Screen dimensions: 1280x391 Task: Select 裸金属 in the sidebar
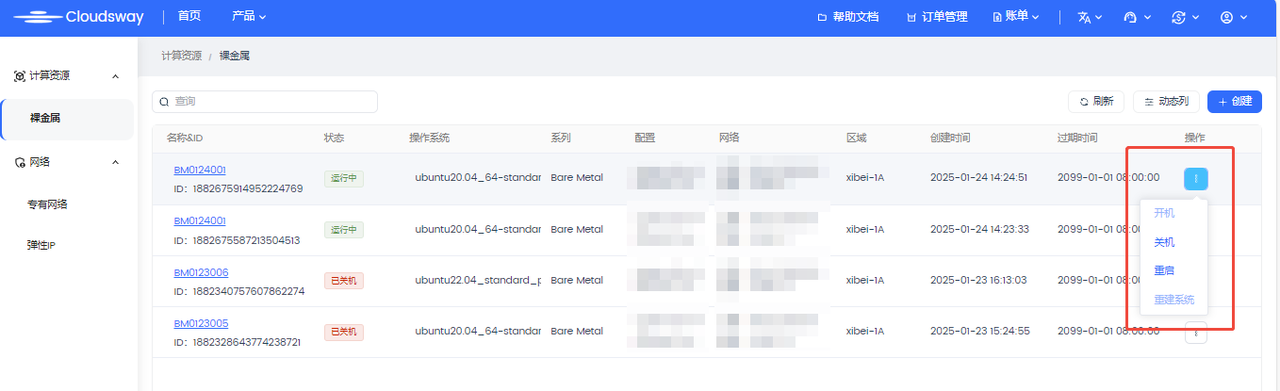(67, 119)
